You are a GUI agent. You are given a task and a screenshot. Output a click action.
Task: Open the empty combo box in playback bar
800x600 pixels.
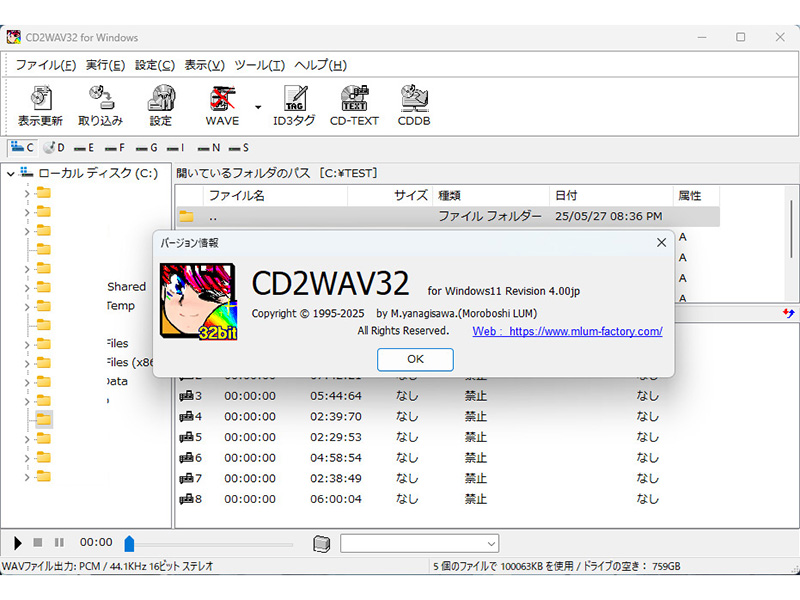pyautogui.click(x=419, y=543)
